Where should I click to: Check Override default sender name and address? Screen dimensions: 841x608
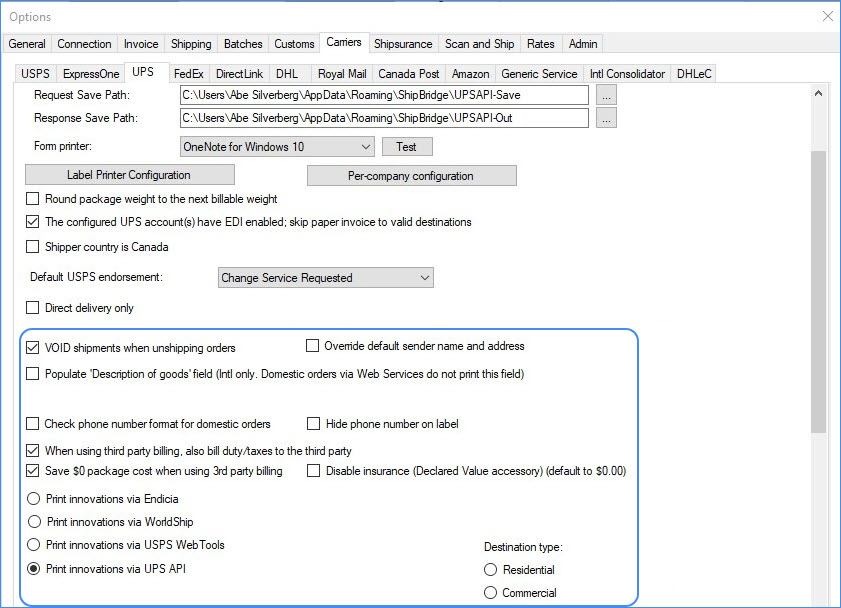click(312, 346)
